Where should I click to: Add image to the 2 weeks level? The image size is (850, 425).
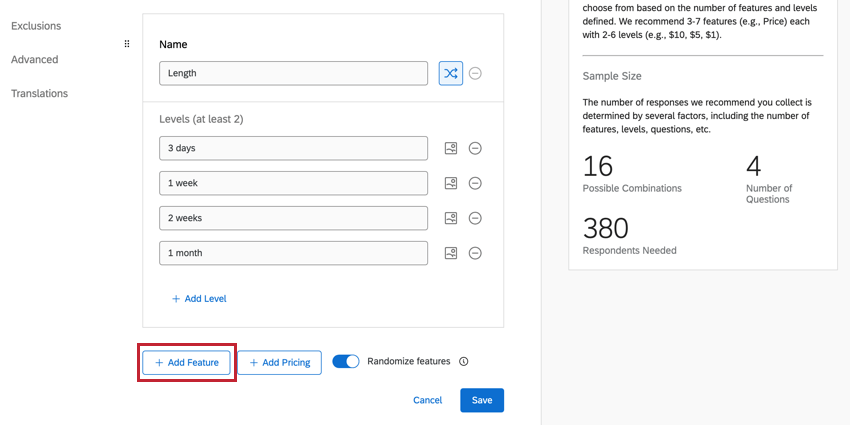451,218
